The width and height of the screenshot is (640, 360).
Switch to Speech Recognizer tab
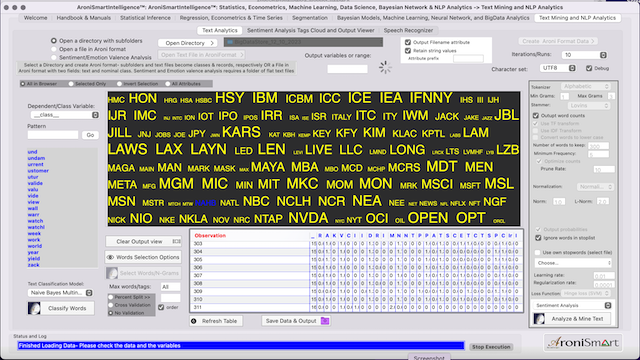tap(408, 30)
